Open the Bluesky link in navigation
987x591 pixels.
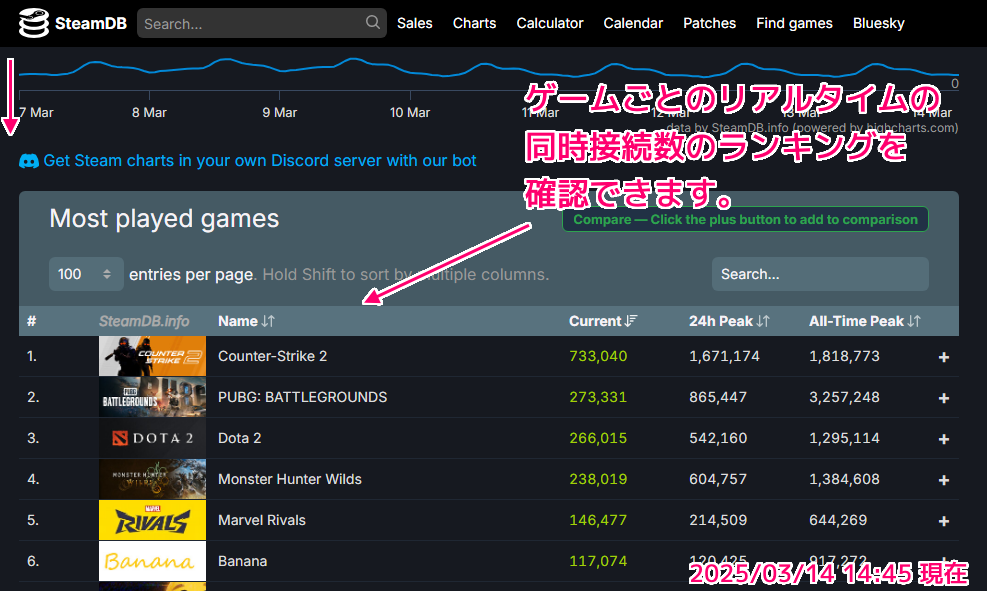coord(879,23)
